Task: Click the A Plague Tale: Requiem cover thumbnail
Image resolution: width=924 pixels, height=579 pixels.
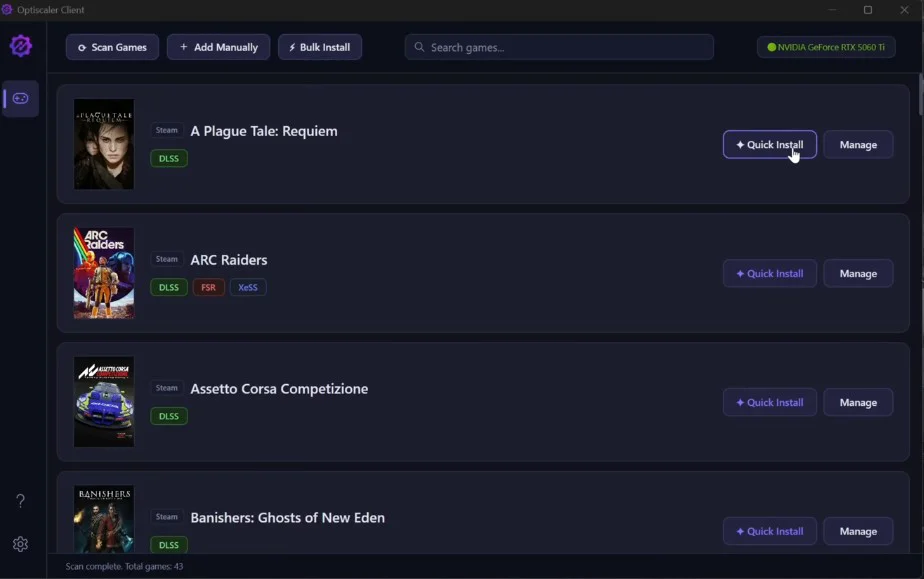Action: (104, 144)
